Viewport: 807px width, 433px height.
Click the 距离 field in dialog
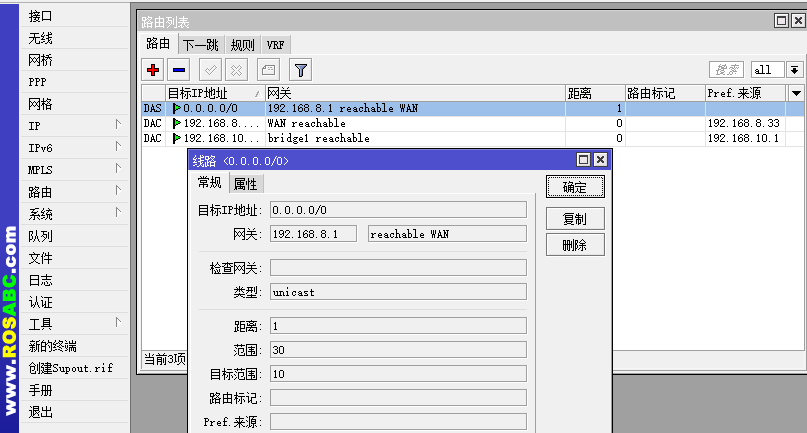tap(398, 326)
